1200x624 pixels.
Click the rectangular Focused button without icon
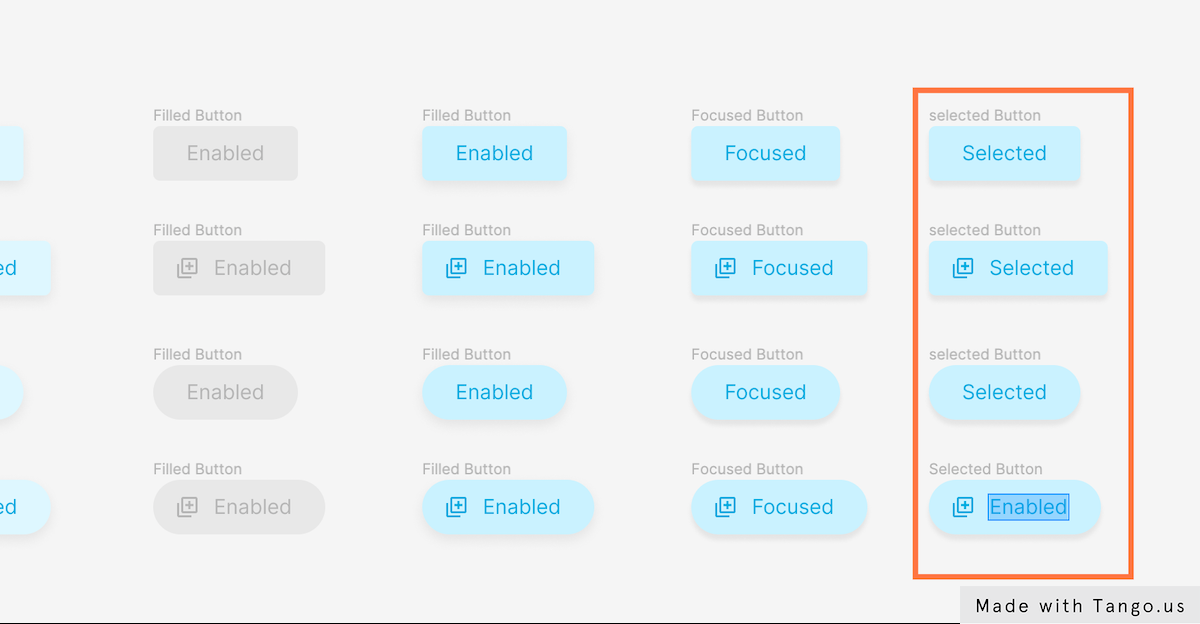[x=765, y=153]
